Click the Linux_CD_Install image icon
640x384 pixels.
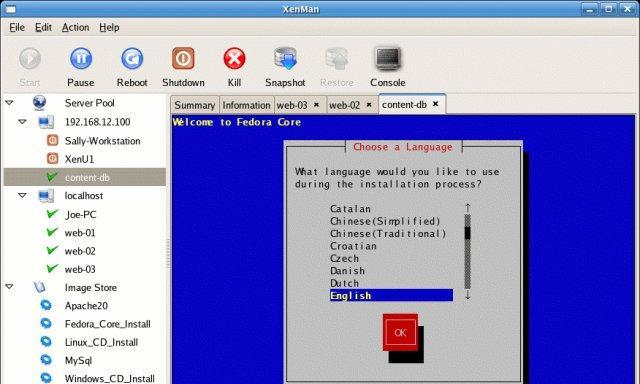[x=46, y=342]
